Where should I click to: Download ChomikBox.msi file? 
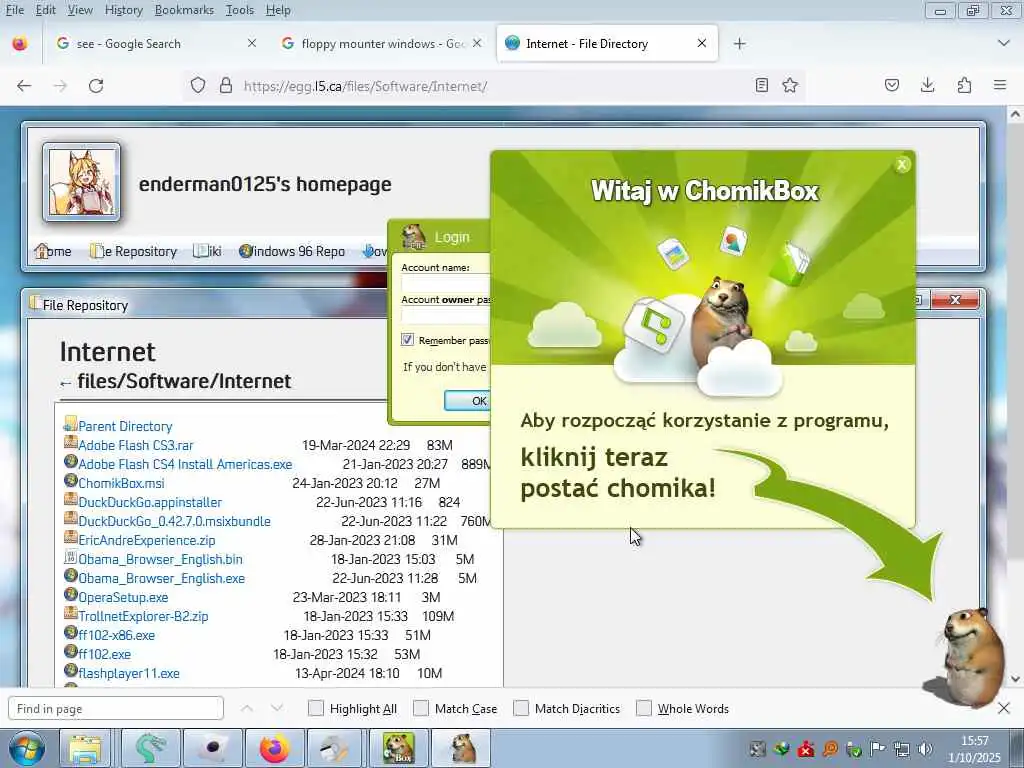pos(121,483)
